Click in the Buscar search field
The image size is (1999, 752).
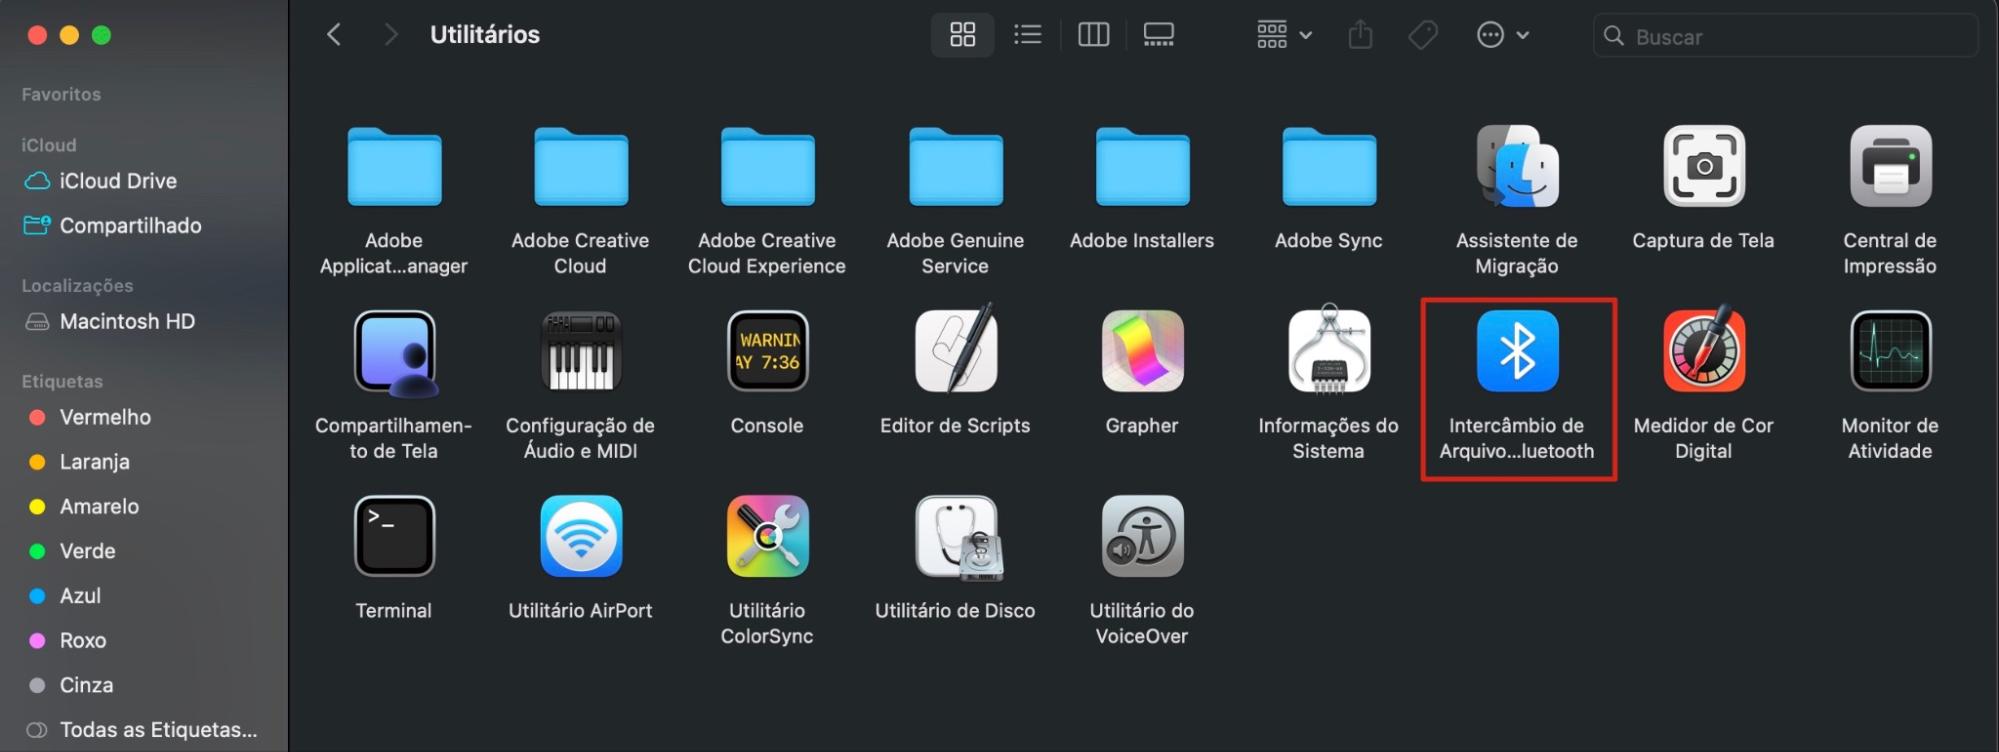point(1785,36)
